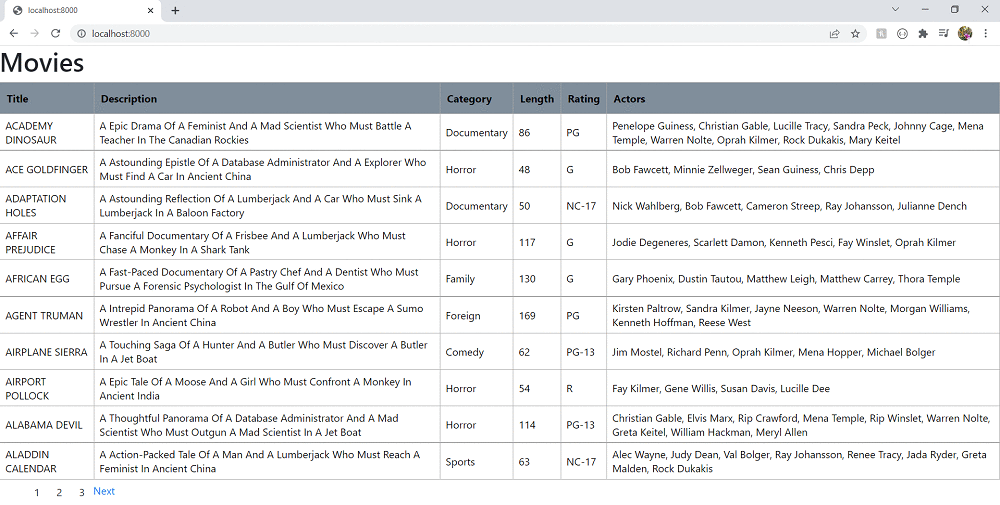Click the grey square extension icon
This screenshot has width=1000, height=505.
pyautogui.click(x=881, y=34)
